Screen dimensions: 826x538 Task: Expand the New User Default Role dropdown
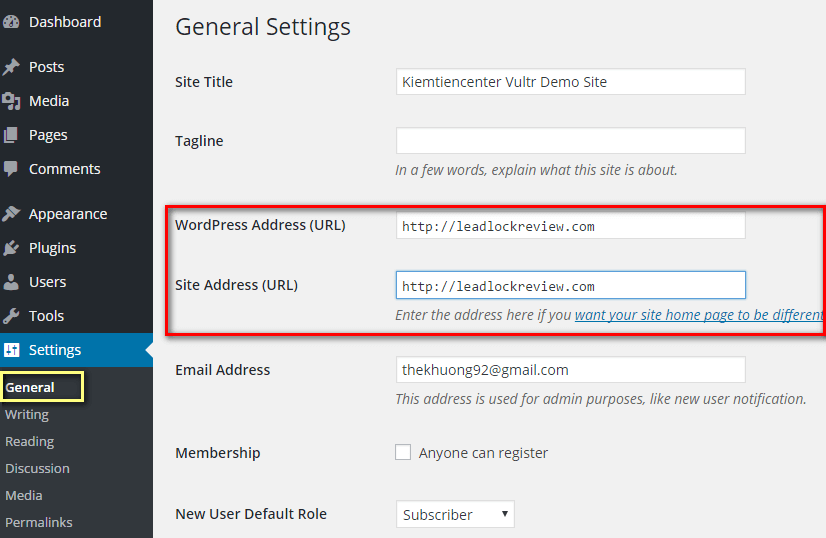click(455, 514)
